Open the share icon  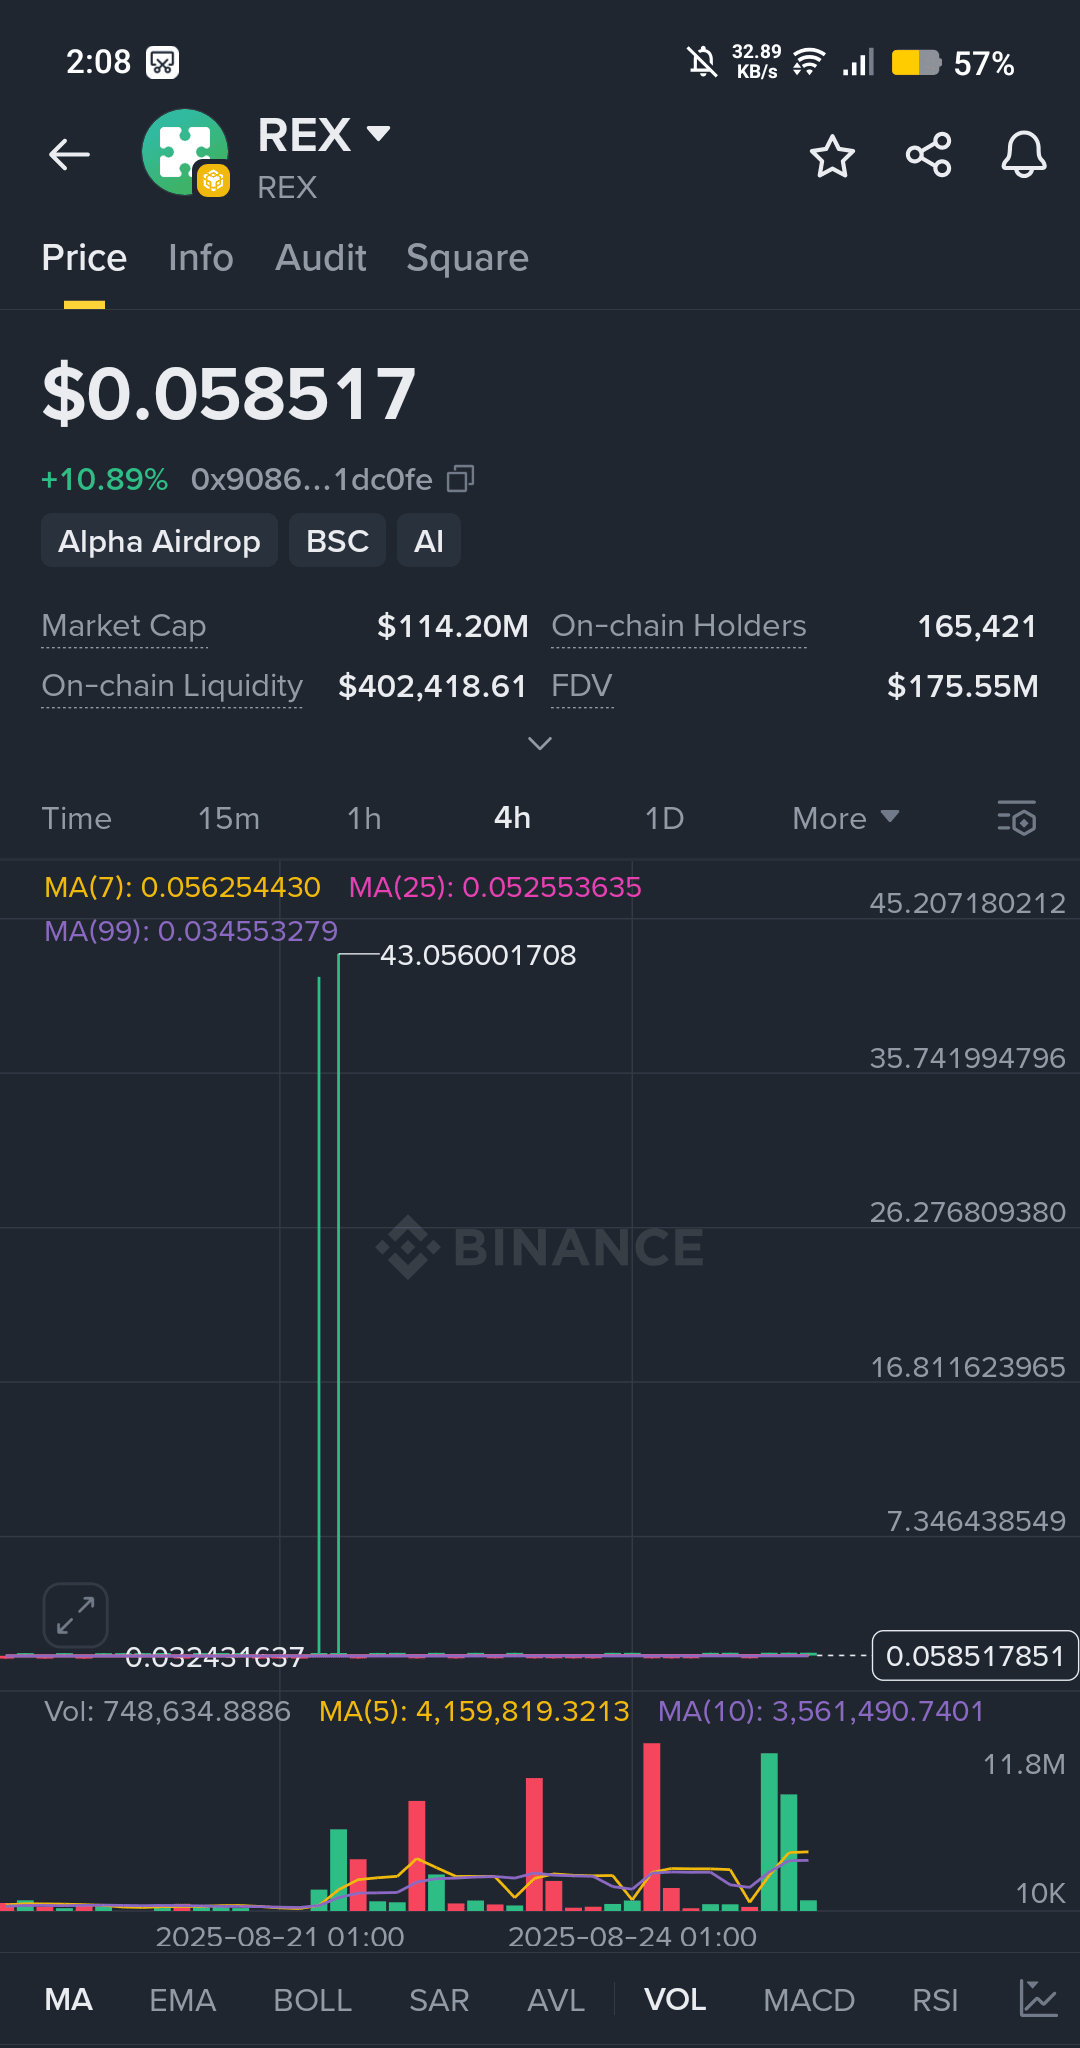pos(928,155)
